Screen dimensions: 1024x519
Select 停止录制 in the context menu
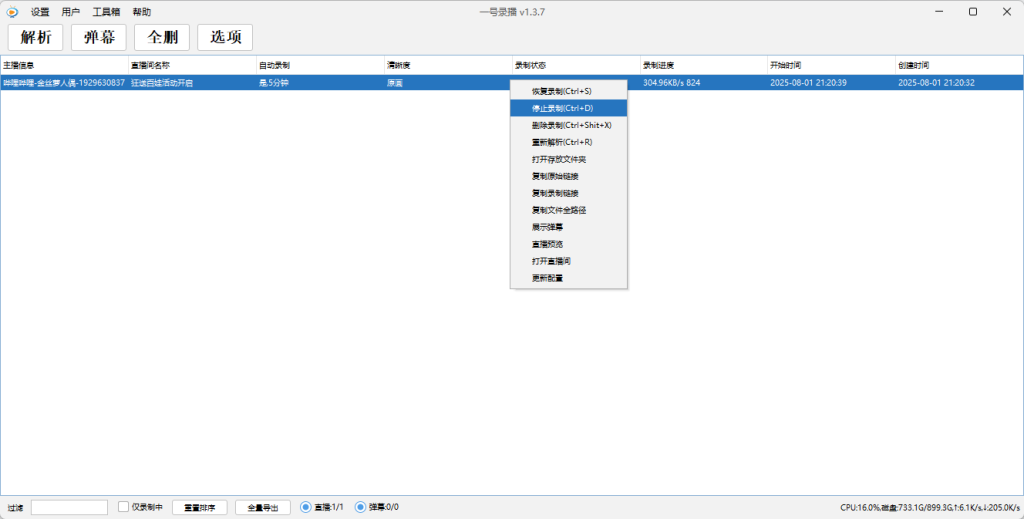562,108
